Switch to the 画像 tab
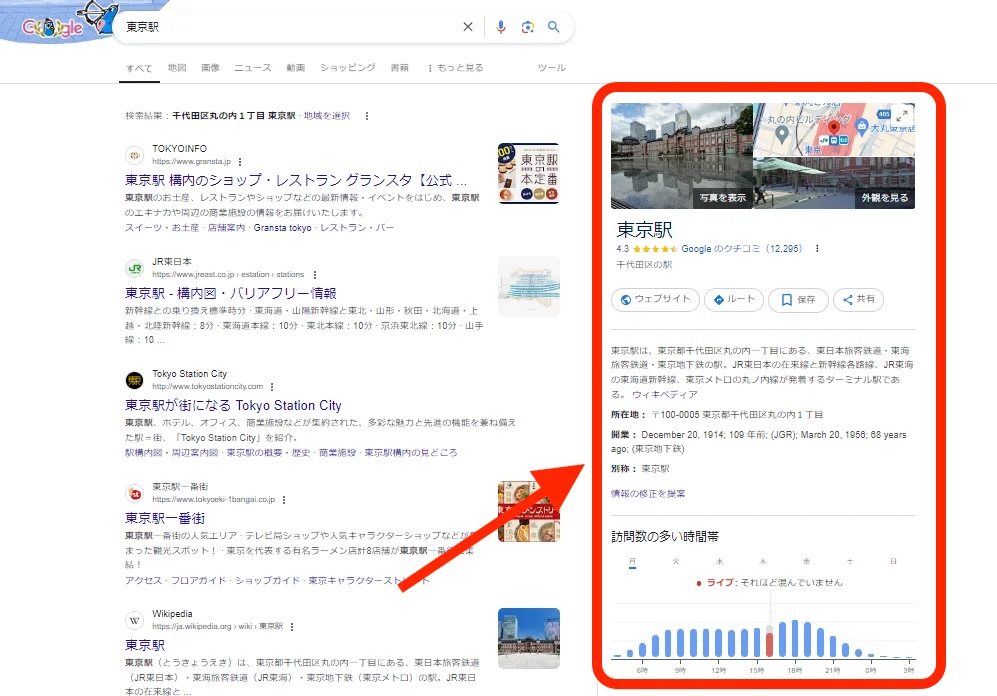 tap(210, 67)
